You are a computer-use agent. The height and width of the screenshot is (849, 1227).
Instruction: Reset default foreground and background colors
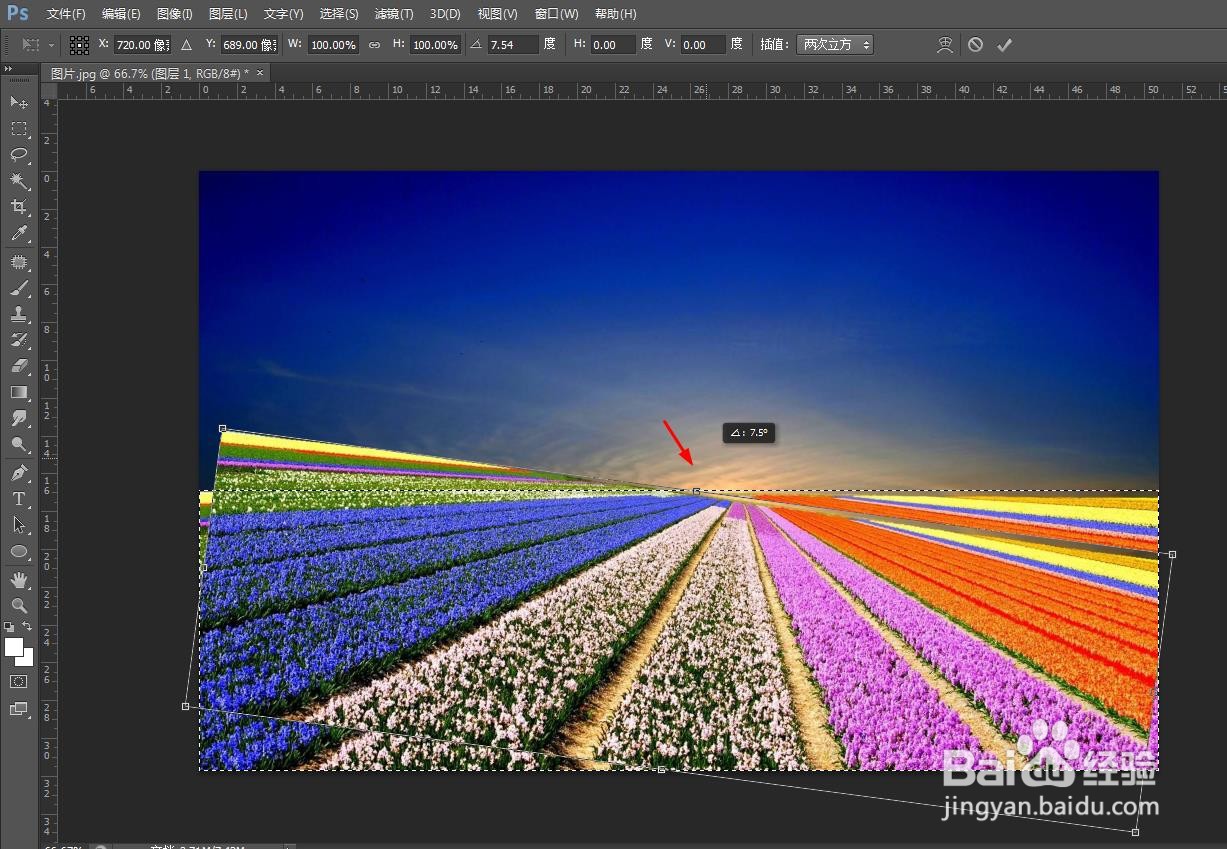coord(9,627)
